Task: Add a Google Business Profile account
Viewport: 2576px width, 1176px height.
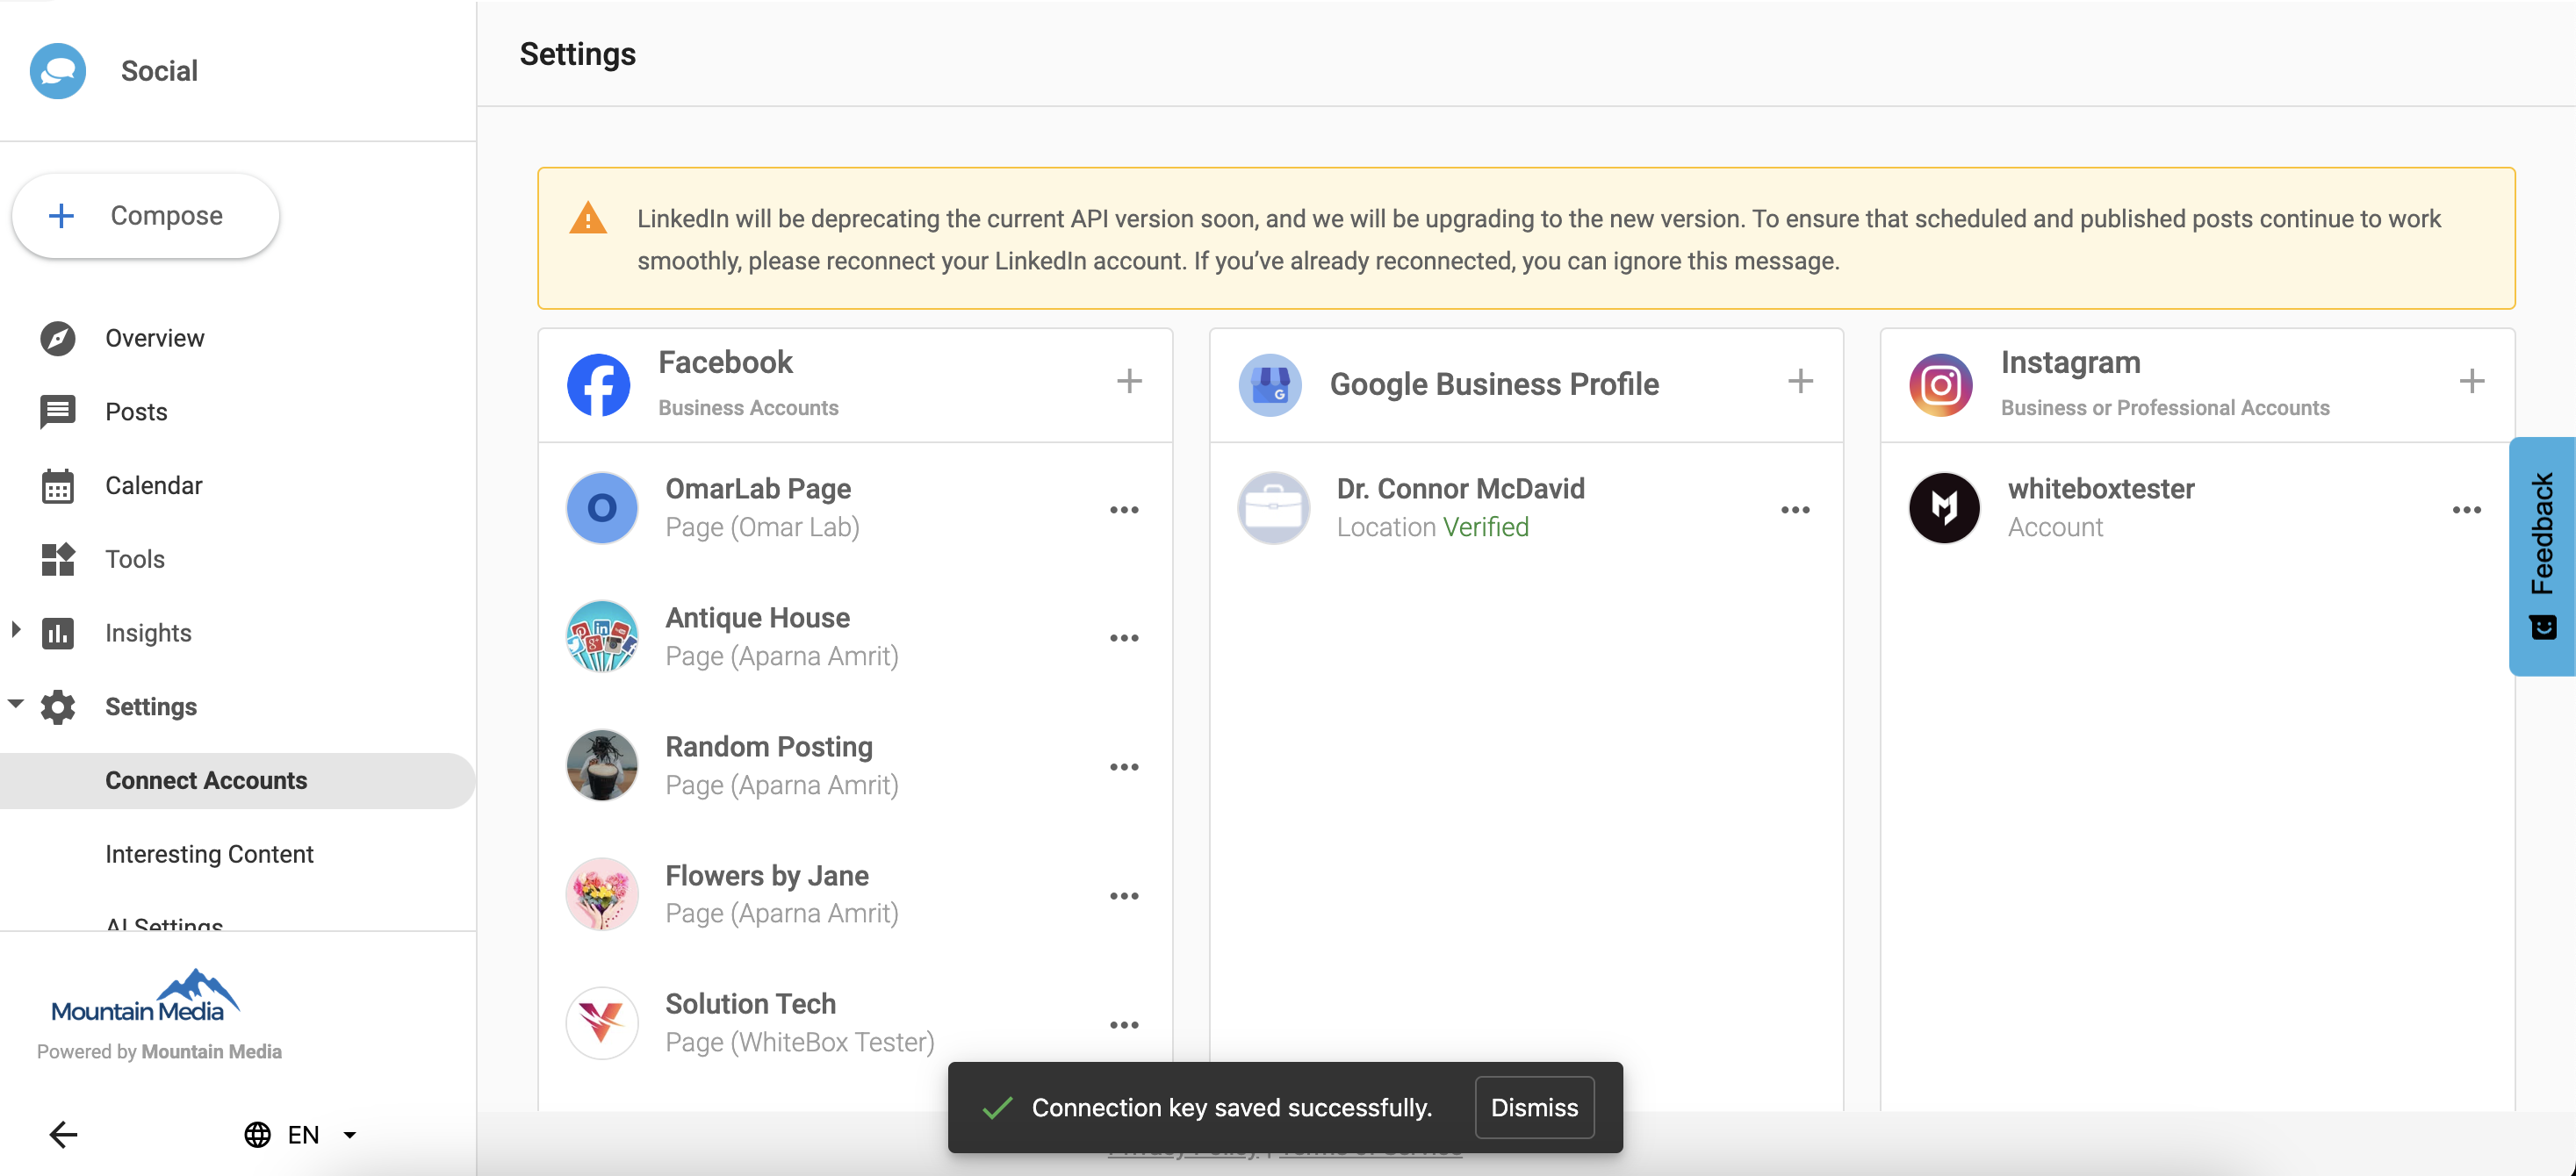Action: [1800, 381]
